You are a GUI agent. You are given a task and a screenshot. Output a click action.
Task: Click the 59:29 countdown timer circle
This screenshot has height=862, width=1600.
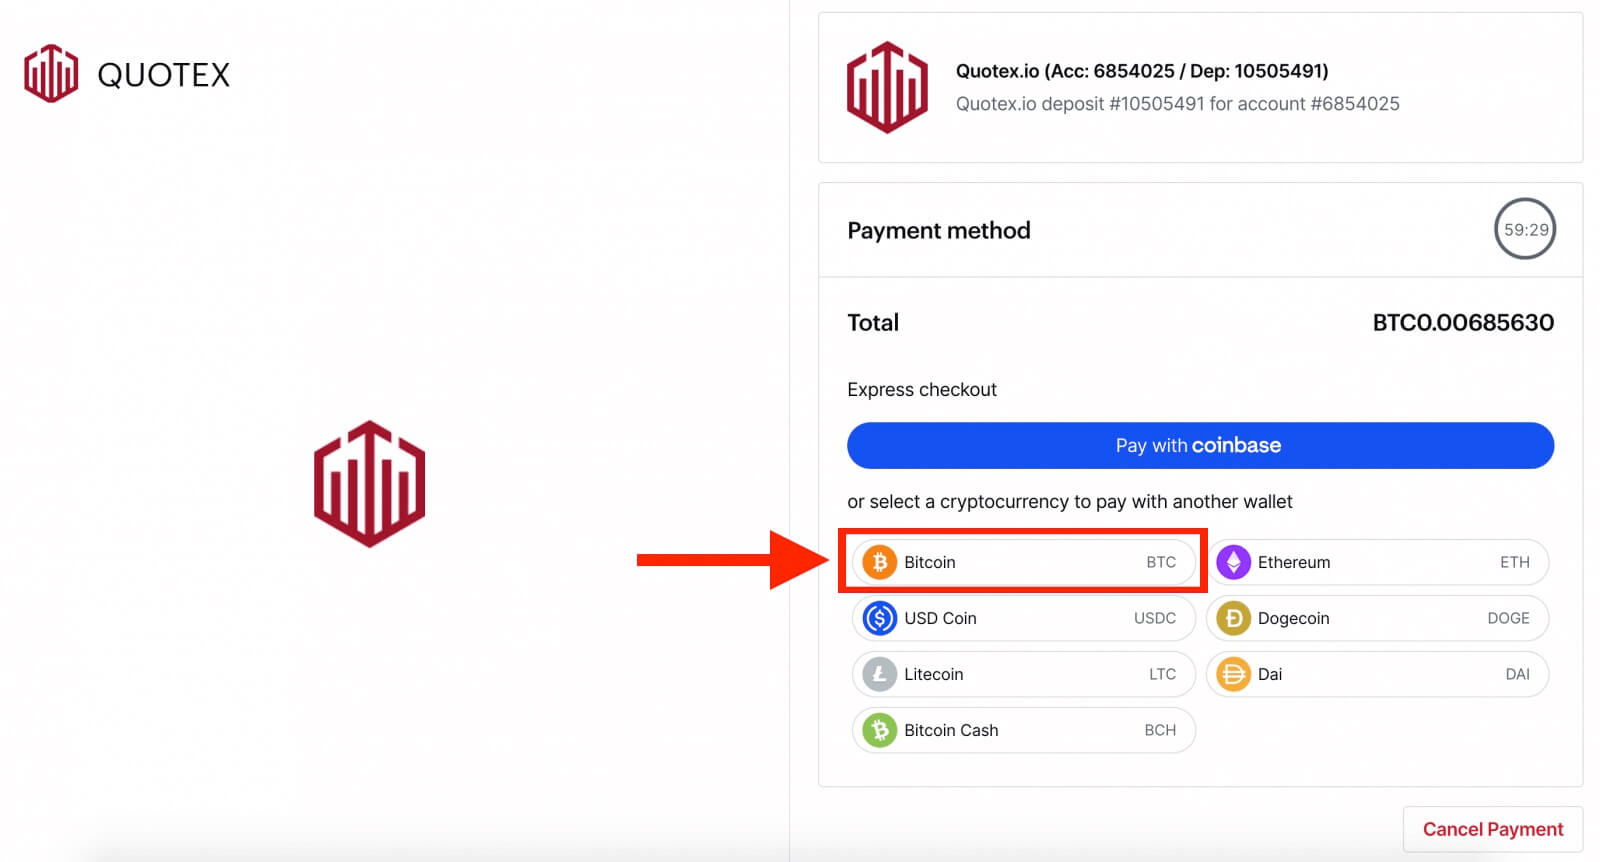tap(1525, 229)
